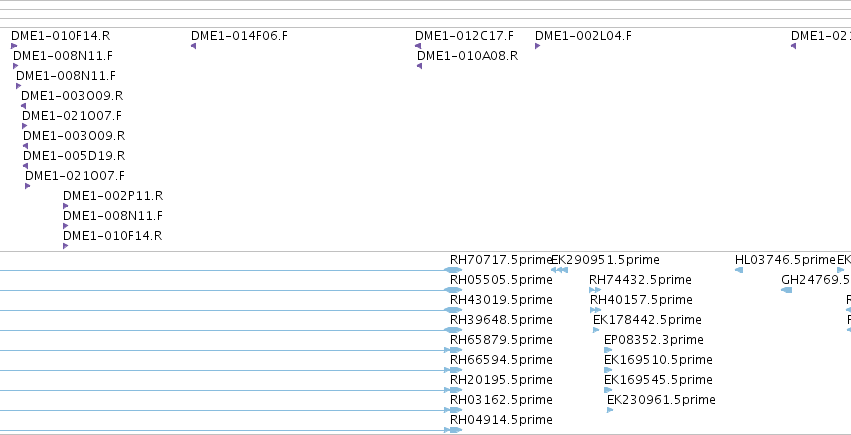The image size is (851, 435).
Task: Click the DME1-005D19.R label
Action: tap(74, 156)
